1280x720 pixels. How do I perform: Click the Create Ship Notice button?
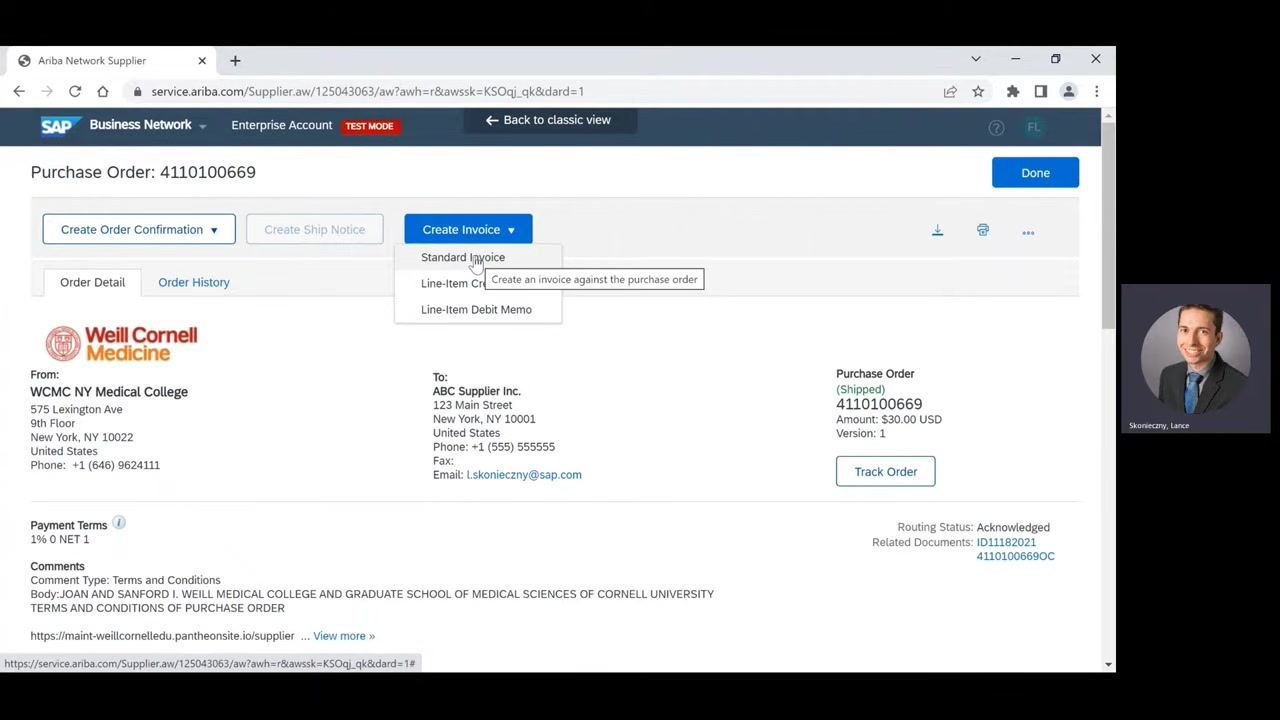coord(314,229)
